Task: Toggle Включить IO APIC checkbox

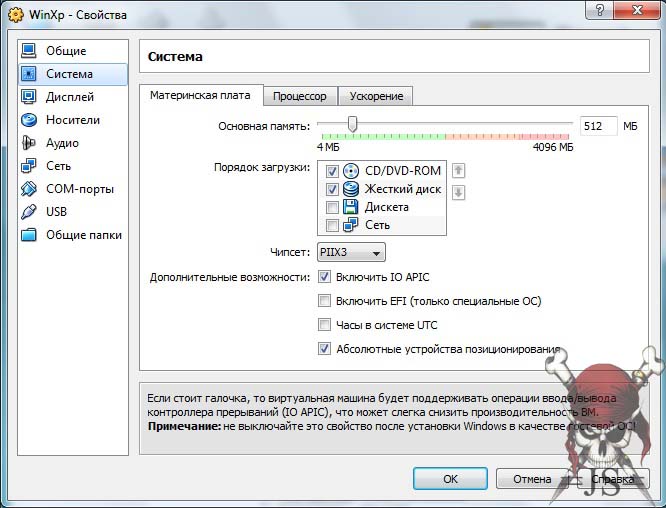Action: 325,277
